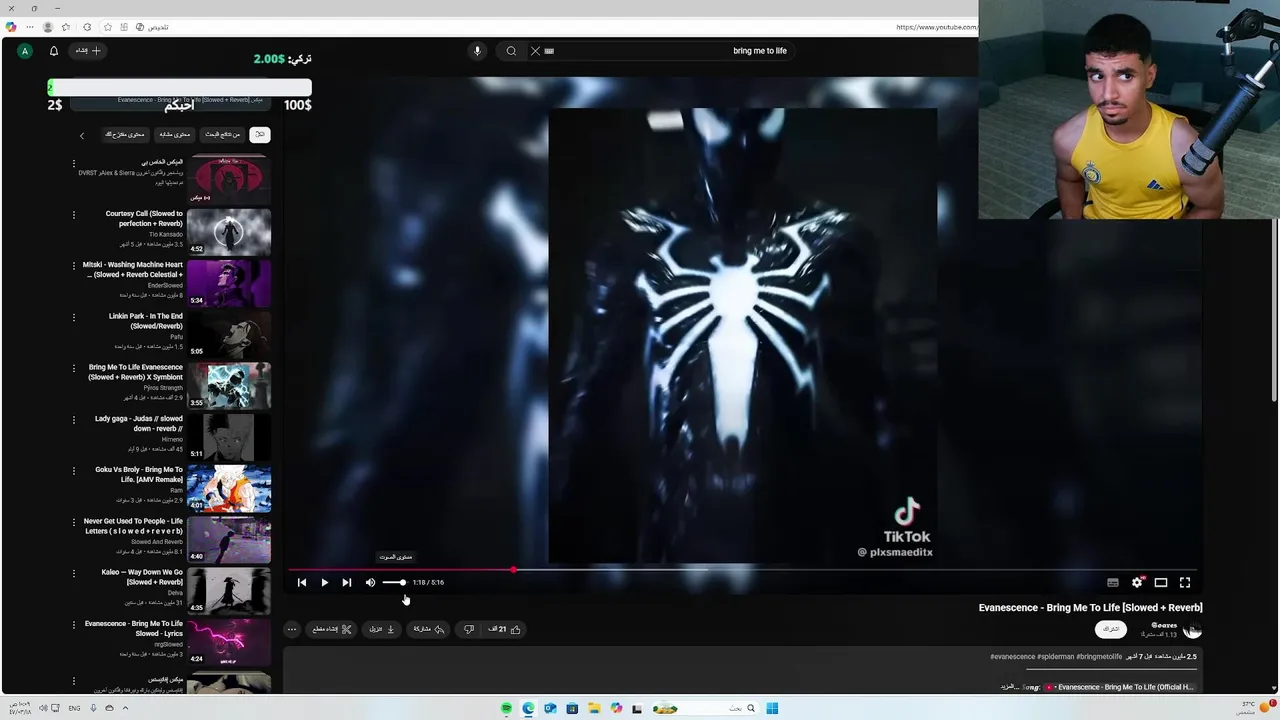Skip to the next video
1280x720 pixels.
346,582
